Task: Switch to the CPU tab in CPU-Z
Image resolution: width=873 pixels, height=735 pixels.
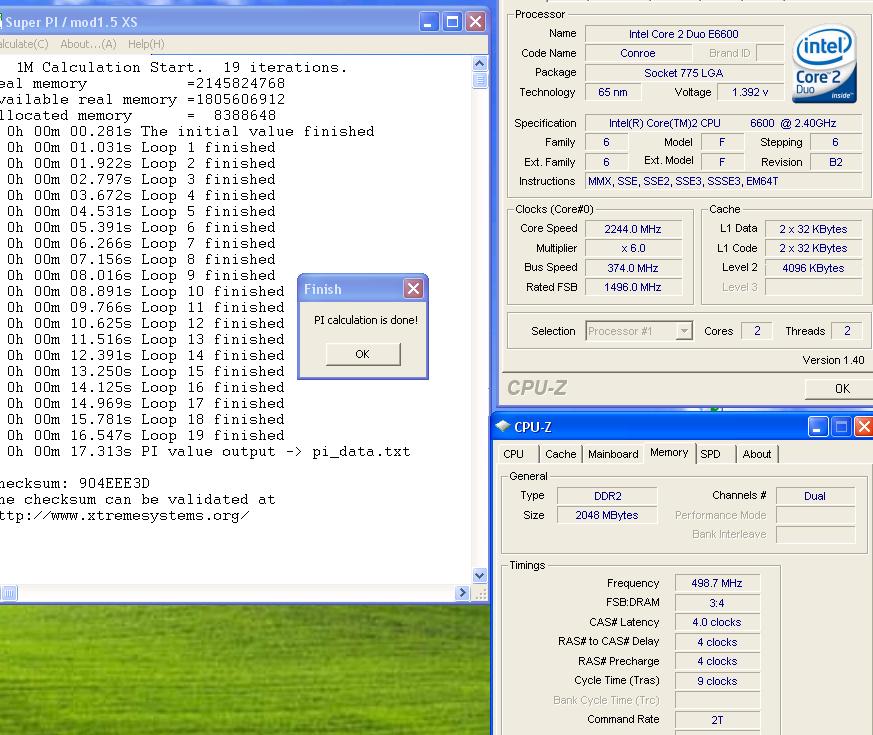Action: pos(513,454)
